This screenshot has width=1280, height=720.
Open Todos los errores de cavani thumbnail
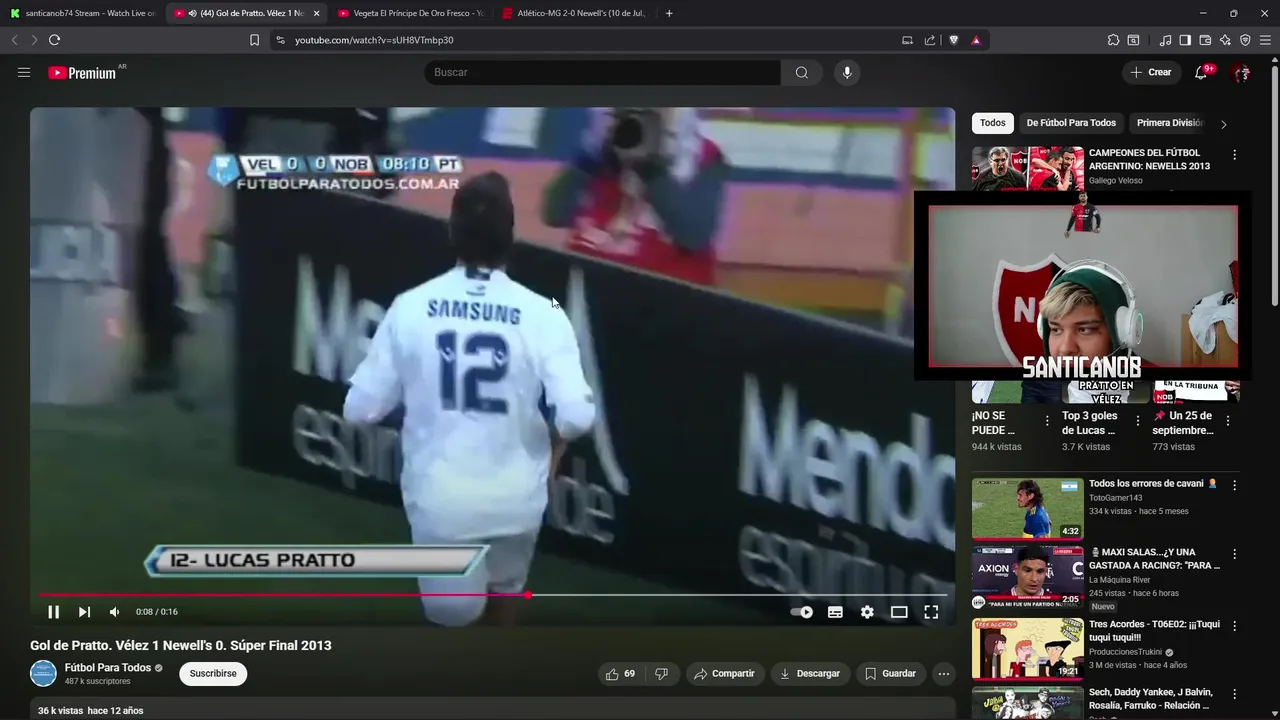[1027, 509]
